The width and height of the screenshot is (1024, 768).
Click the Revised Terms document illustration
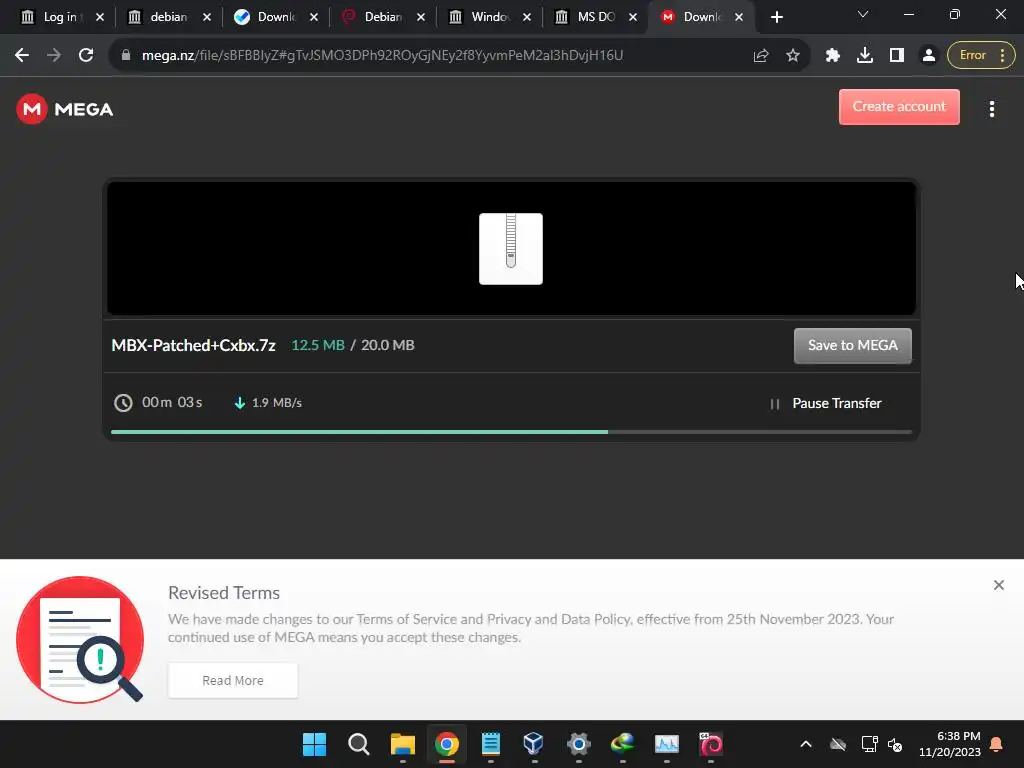coord(80,639)
